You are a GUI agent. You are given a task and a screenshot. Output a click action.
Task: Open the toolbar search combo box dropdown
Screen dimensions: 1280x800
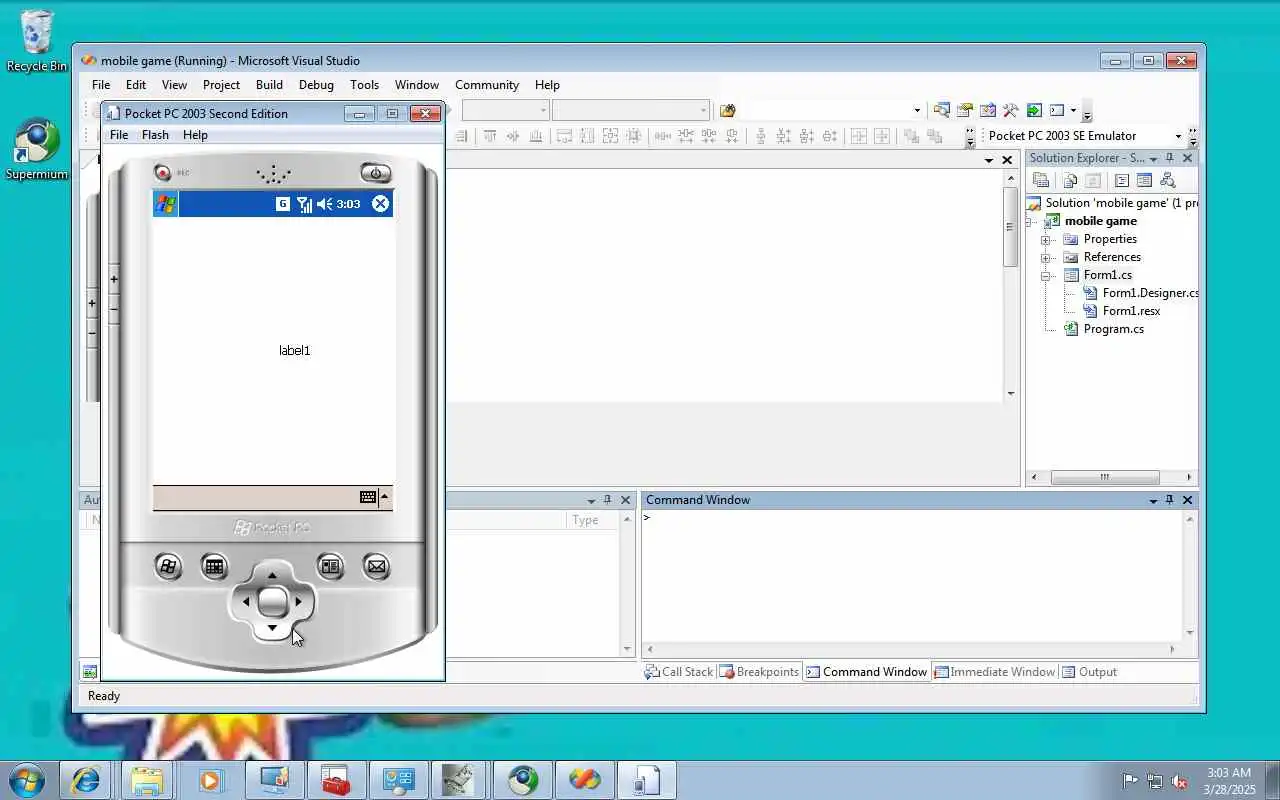(916, 110)
